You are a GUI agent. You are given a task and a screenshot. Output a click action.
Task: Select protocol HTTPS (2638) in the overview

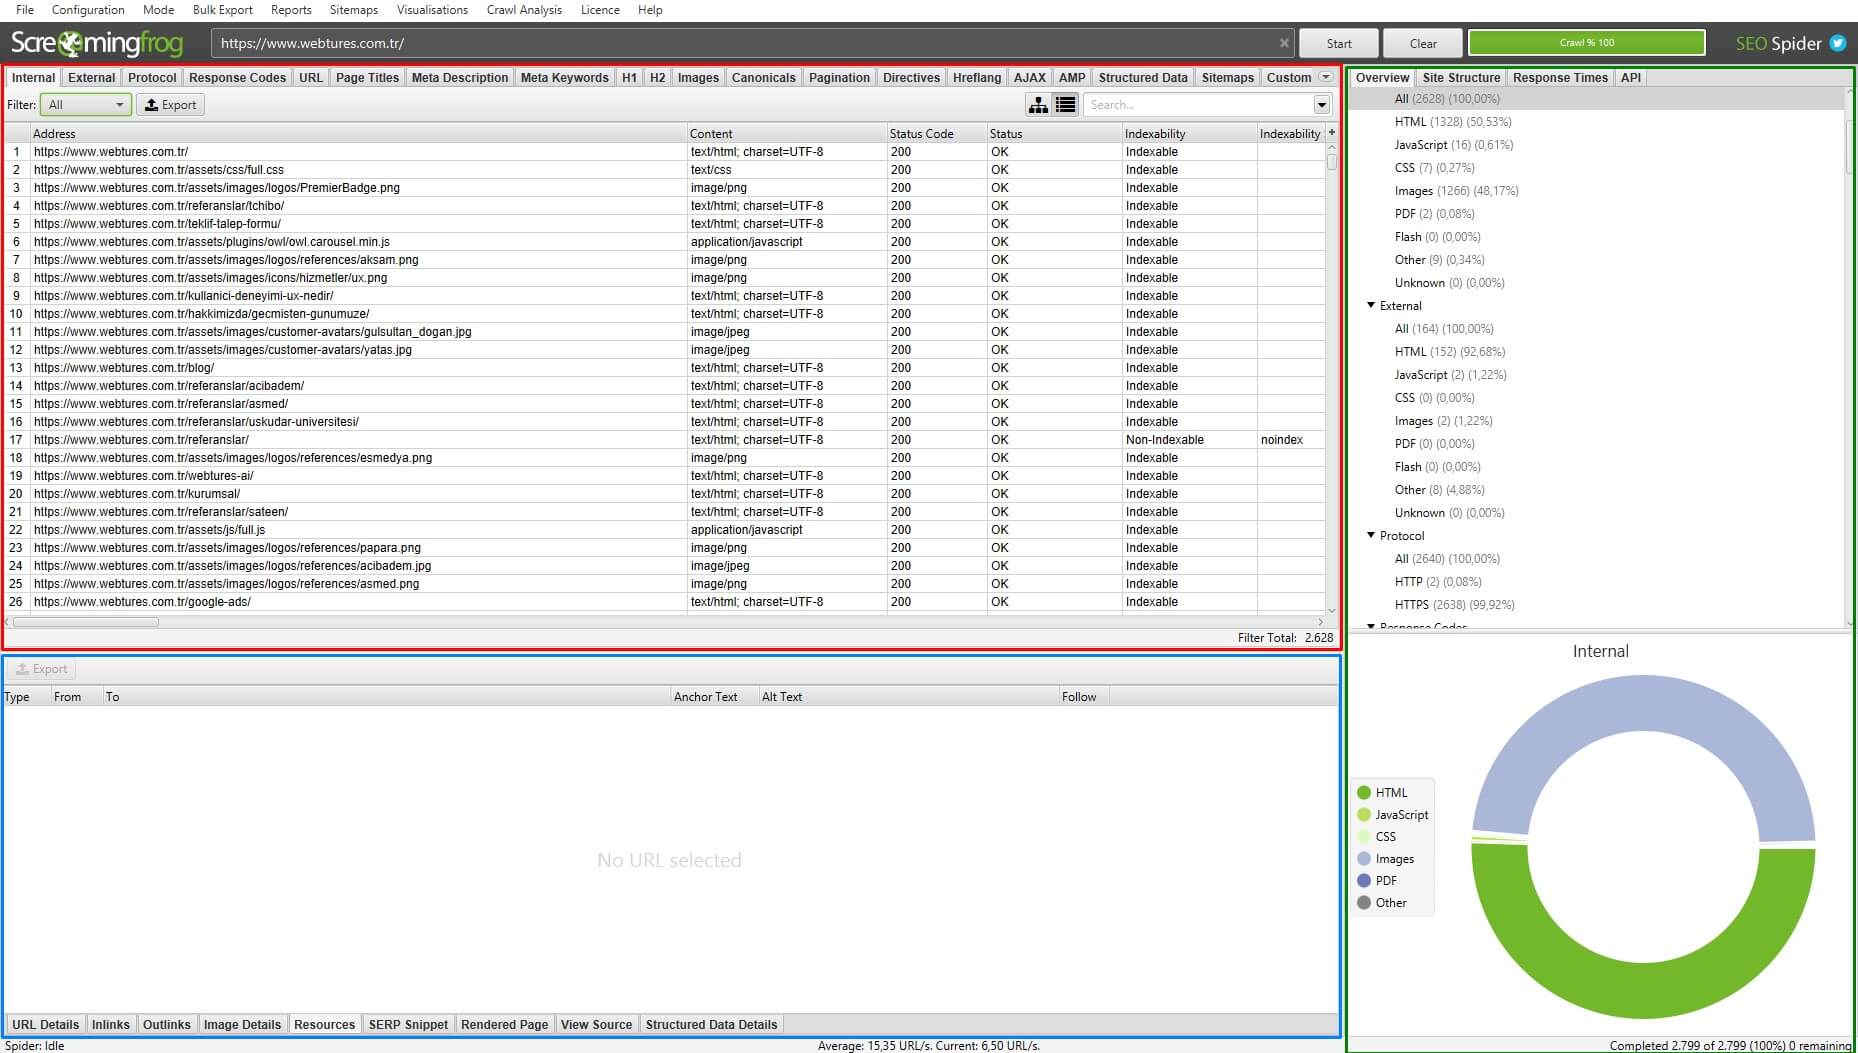tap(1455, 605)
